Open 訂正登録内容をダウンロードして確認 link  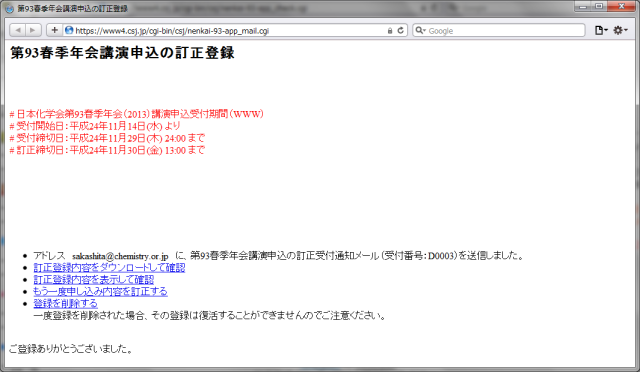(x=109, y=267)
